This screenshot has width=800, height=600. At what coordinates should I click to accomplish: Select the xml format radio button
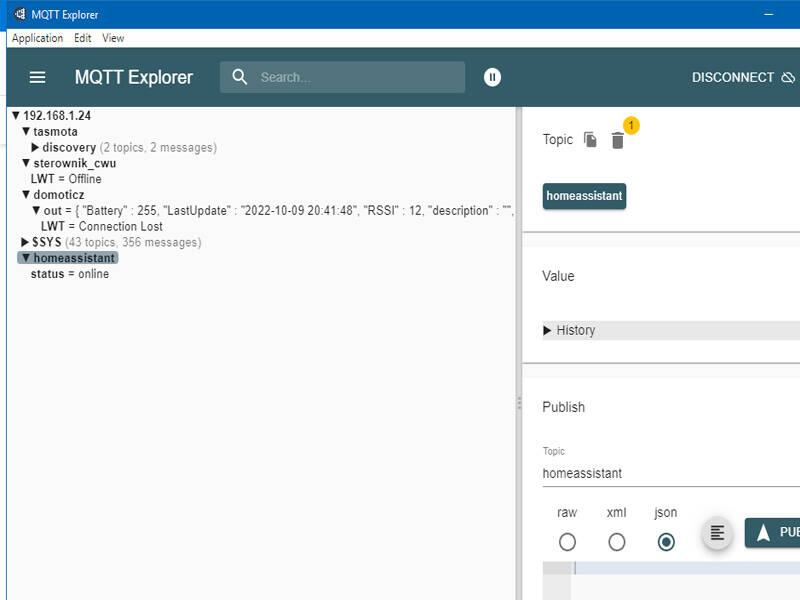(x=616, y=542)
